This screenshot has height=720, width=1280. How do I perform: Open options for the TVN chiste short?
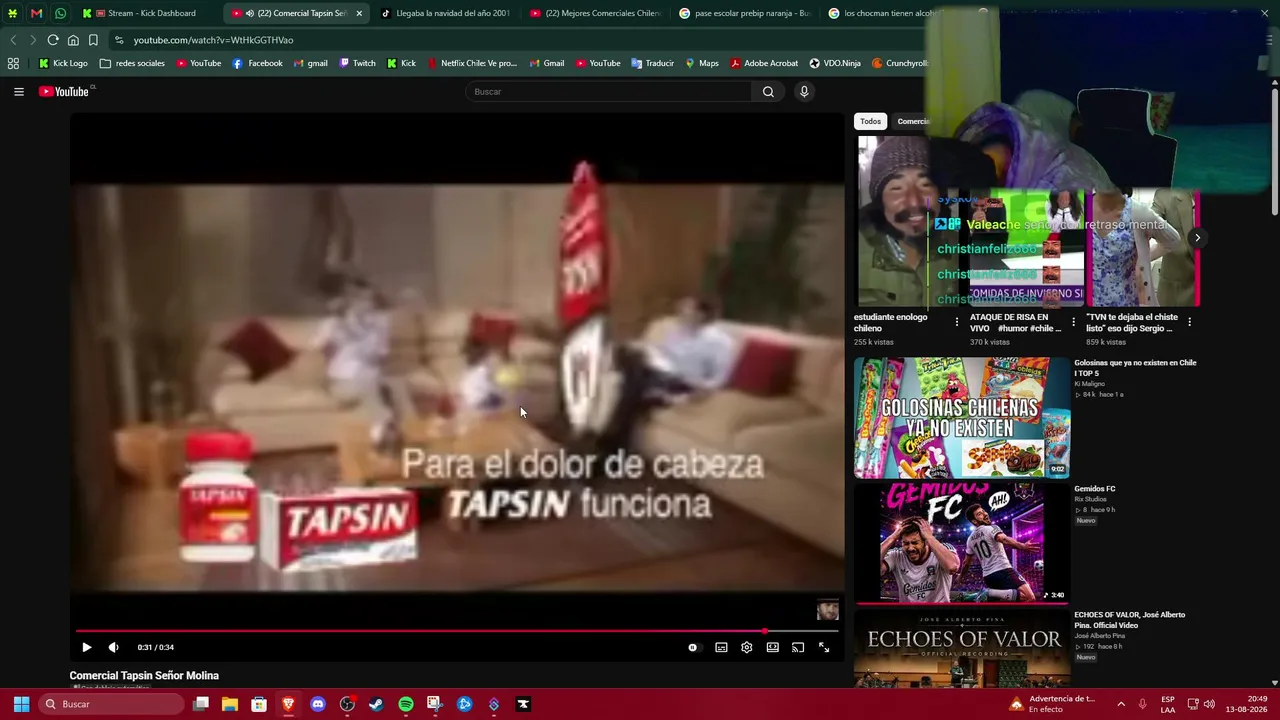[x=1190, y=322]
